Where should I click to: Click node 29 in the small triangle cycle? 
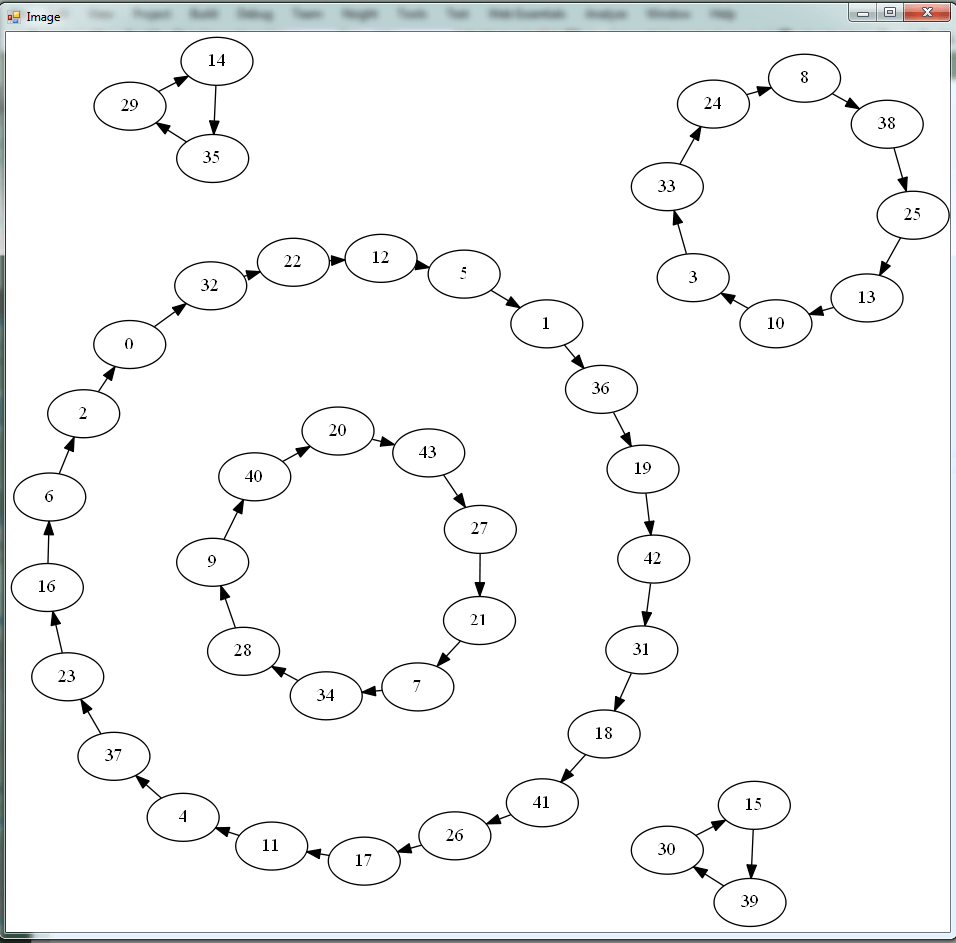pos(128,105)
